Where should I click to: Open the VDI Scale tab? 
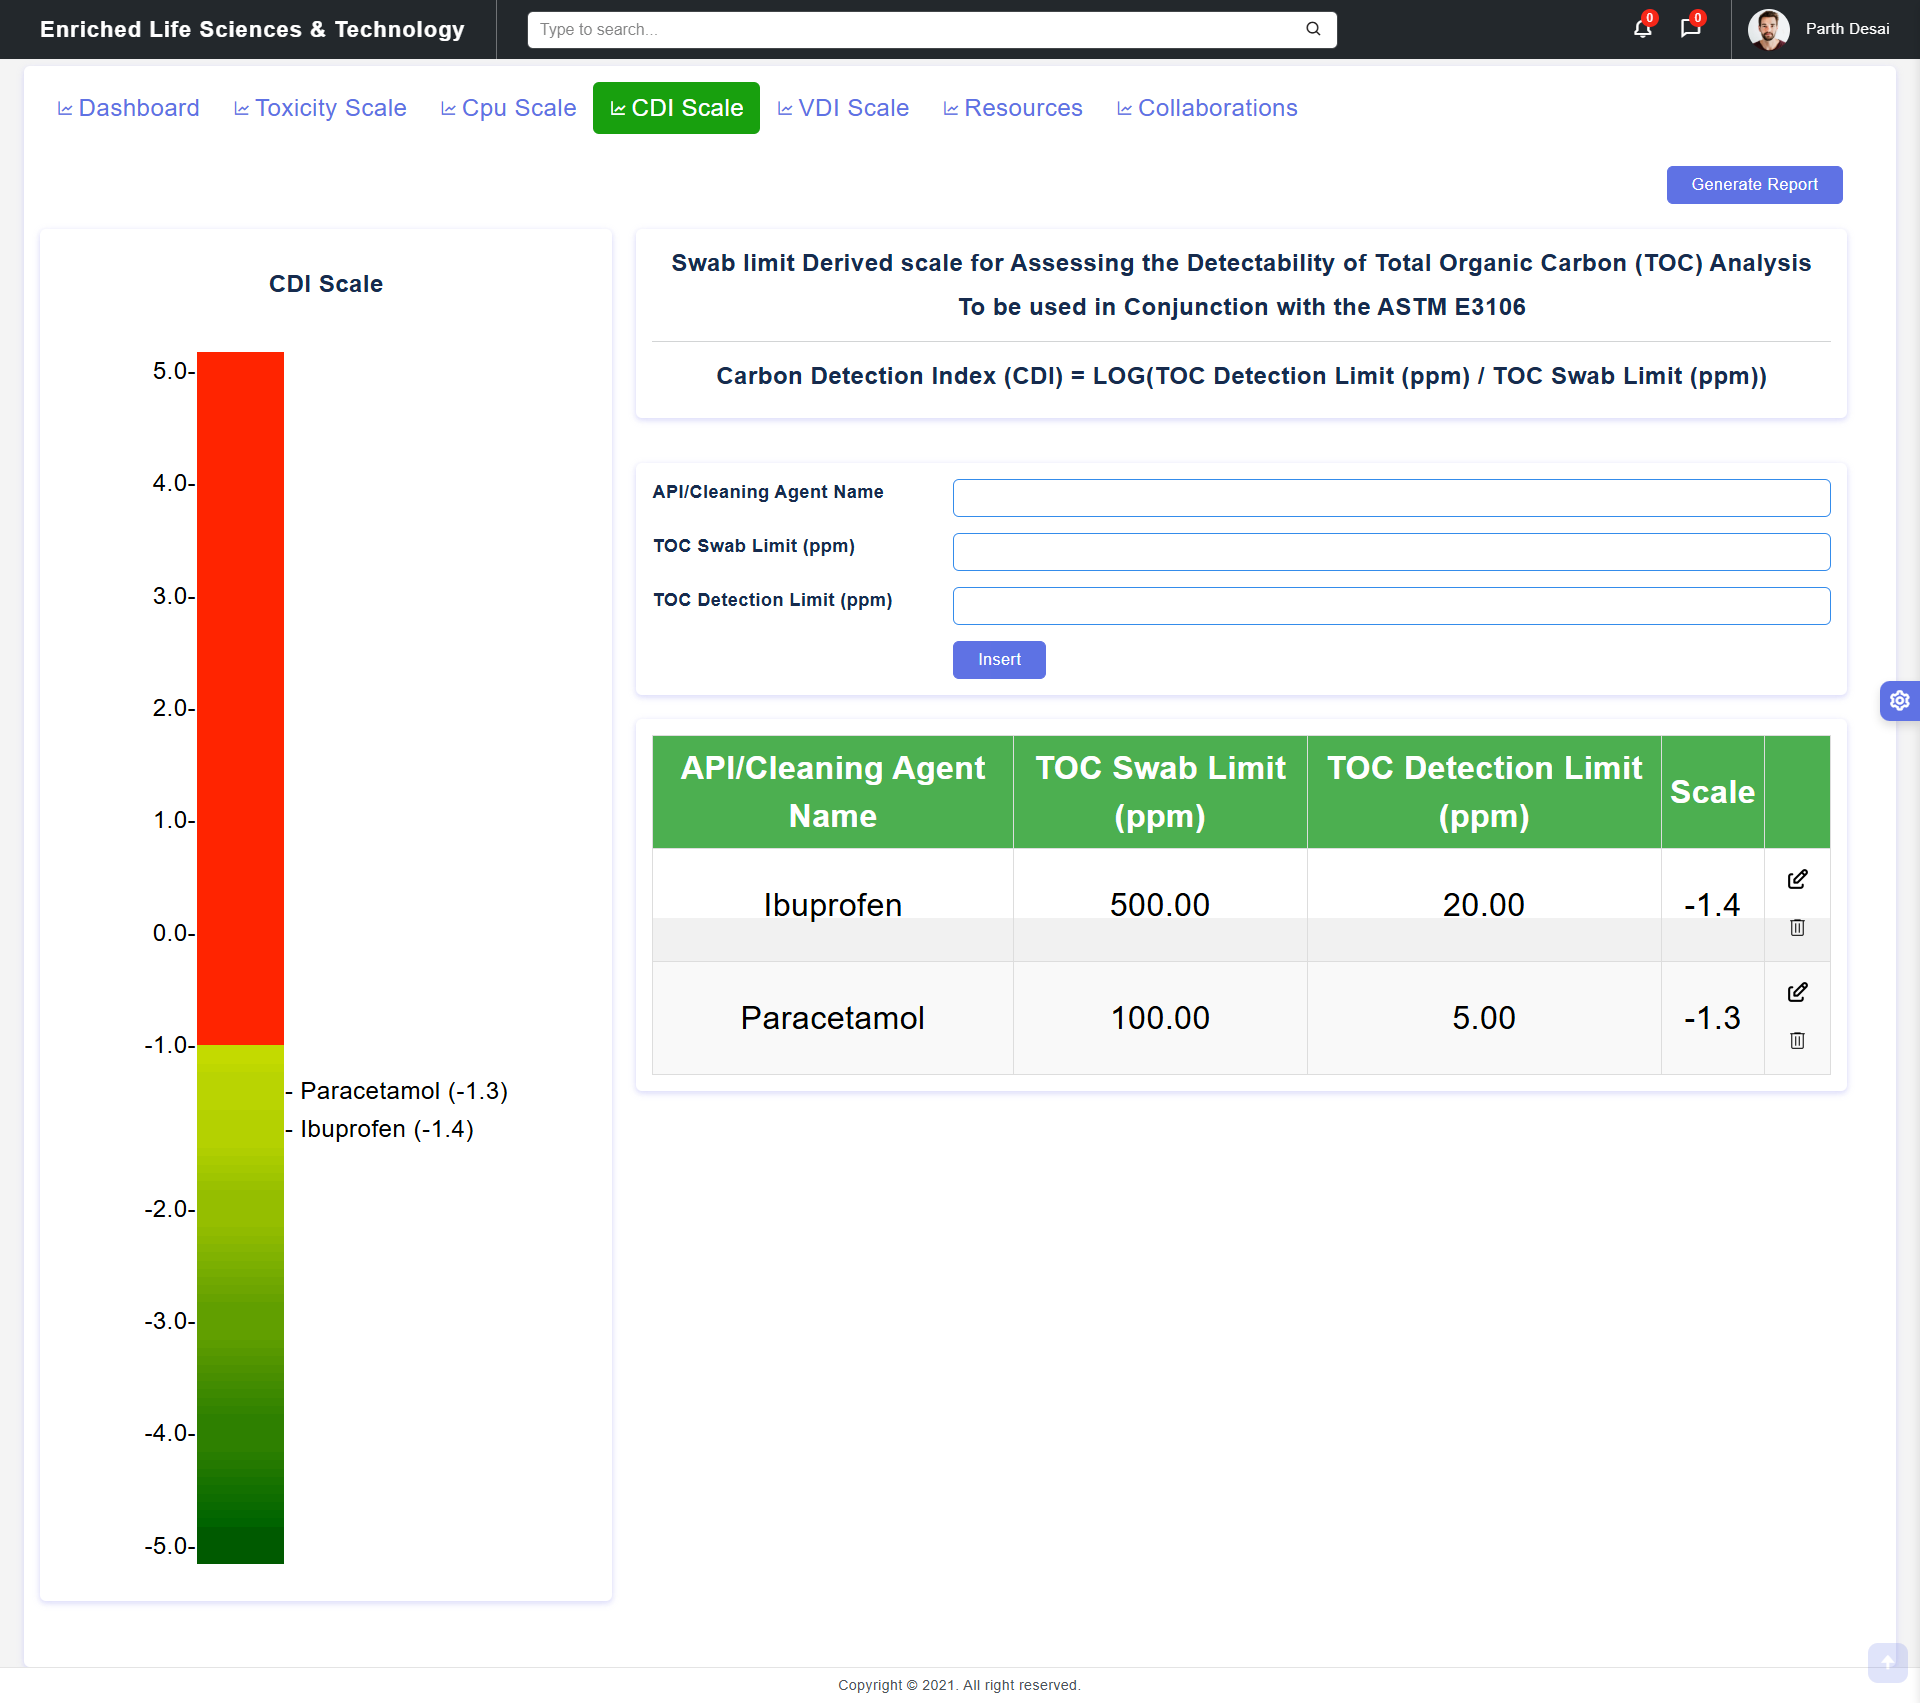pos(843,108)
